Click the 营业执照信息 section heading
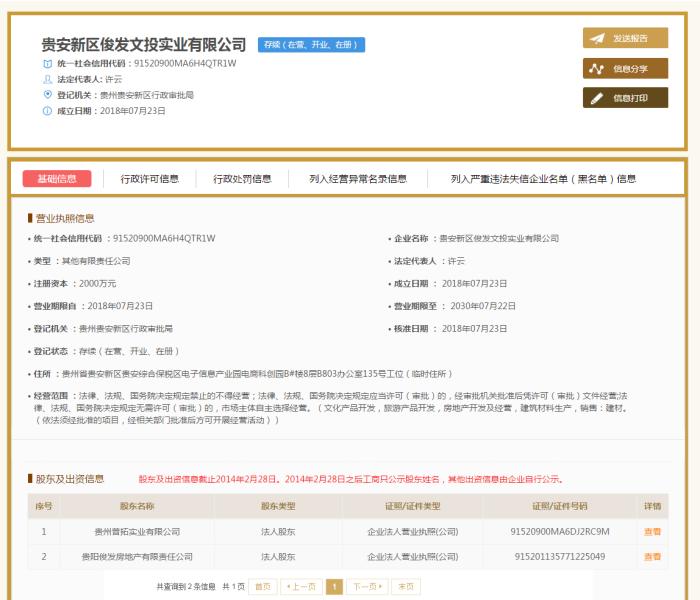Screen dimensions: 700x600 [x=65, y=218]
